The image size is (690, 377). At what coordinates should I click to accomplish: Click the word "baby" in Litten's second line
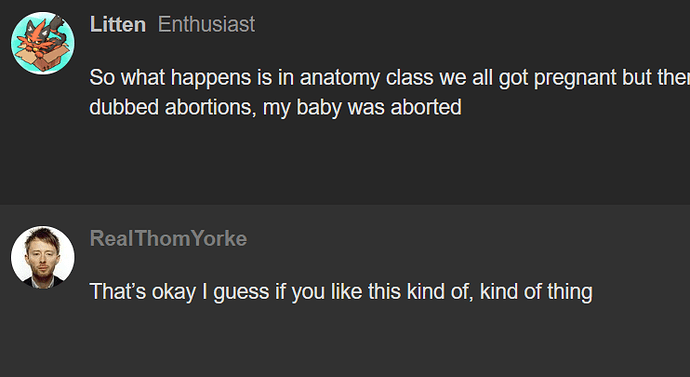click(319, 108)
